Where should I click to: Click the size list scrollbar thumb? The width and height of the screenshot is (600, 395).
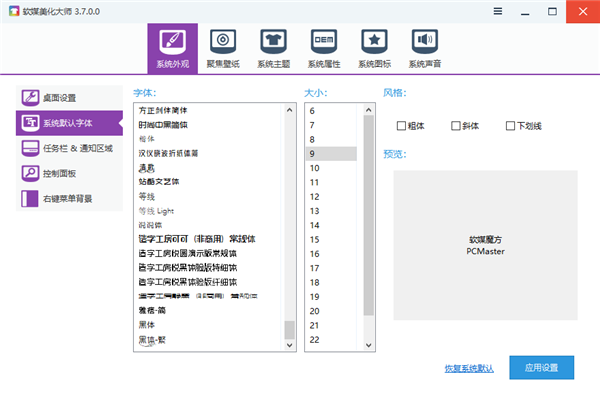coord(368,215)
